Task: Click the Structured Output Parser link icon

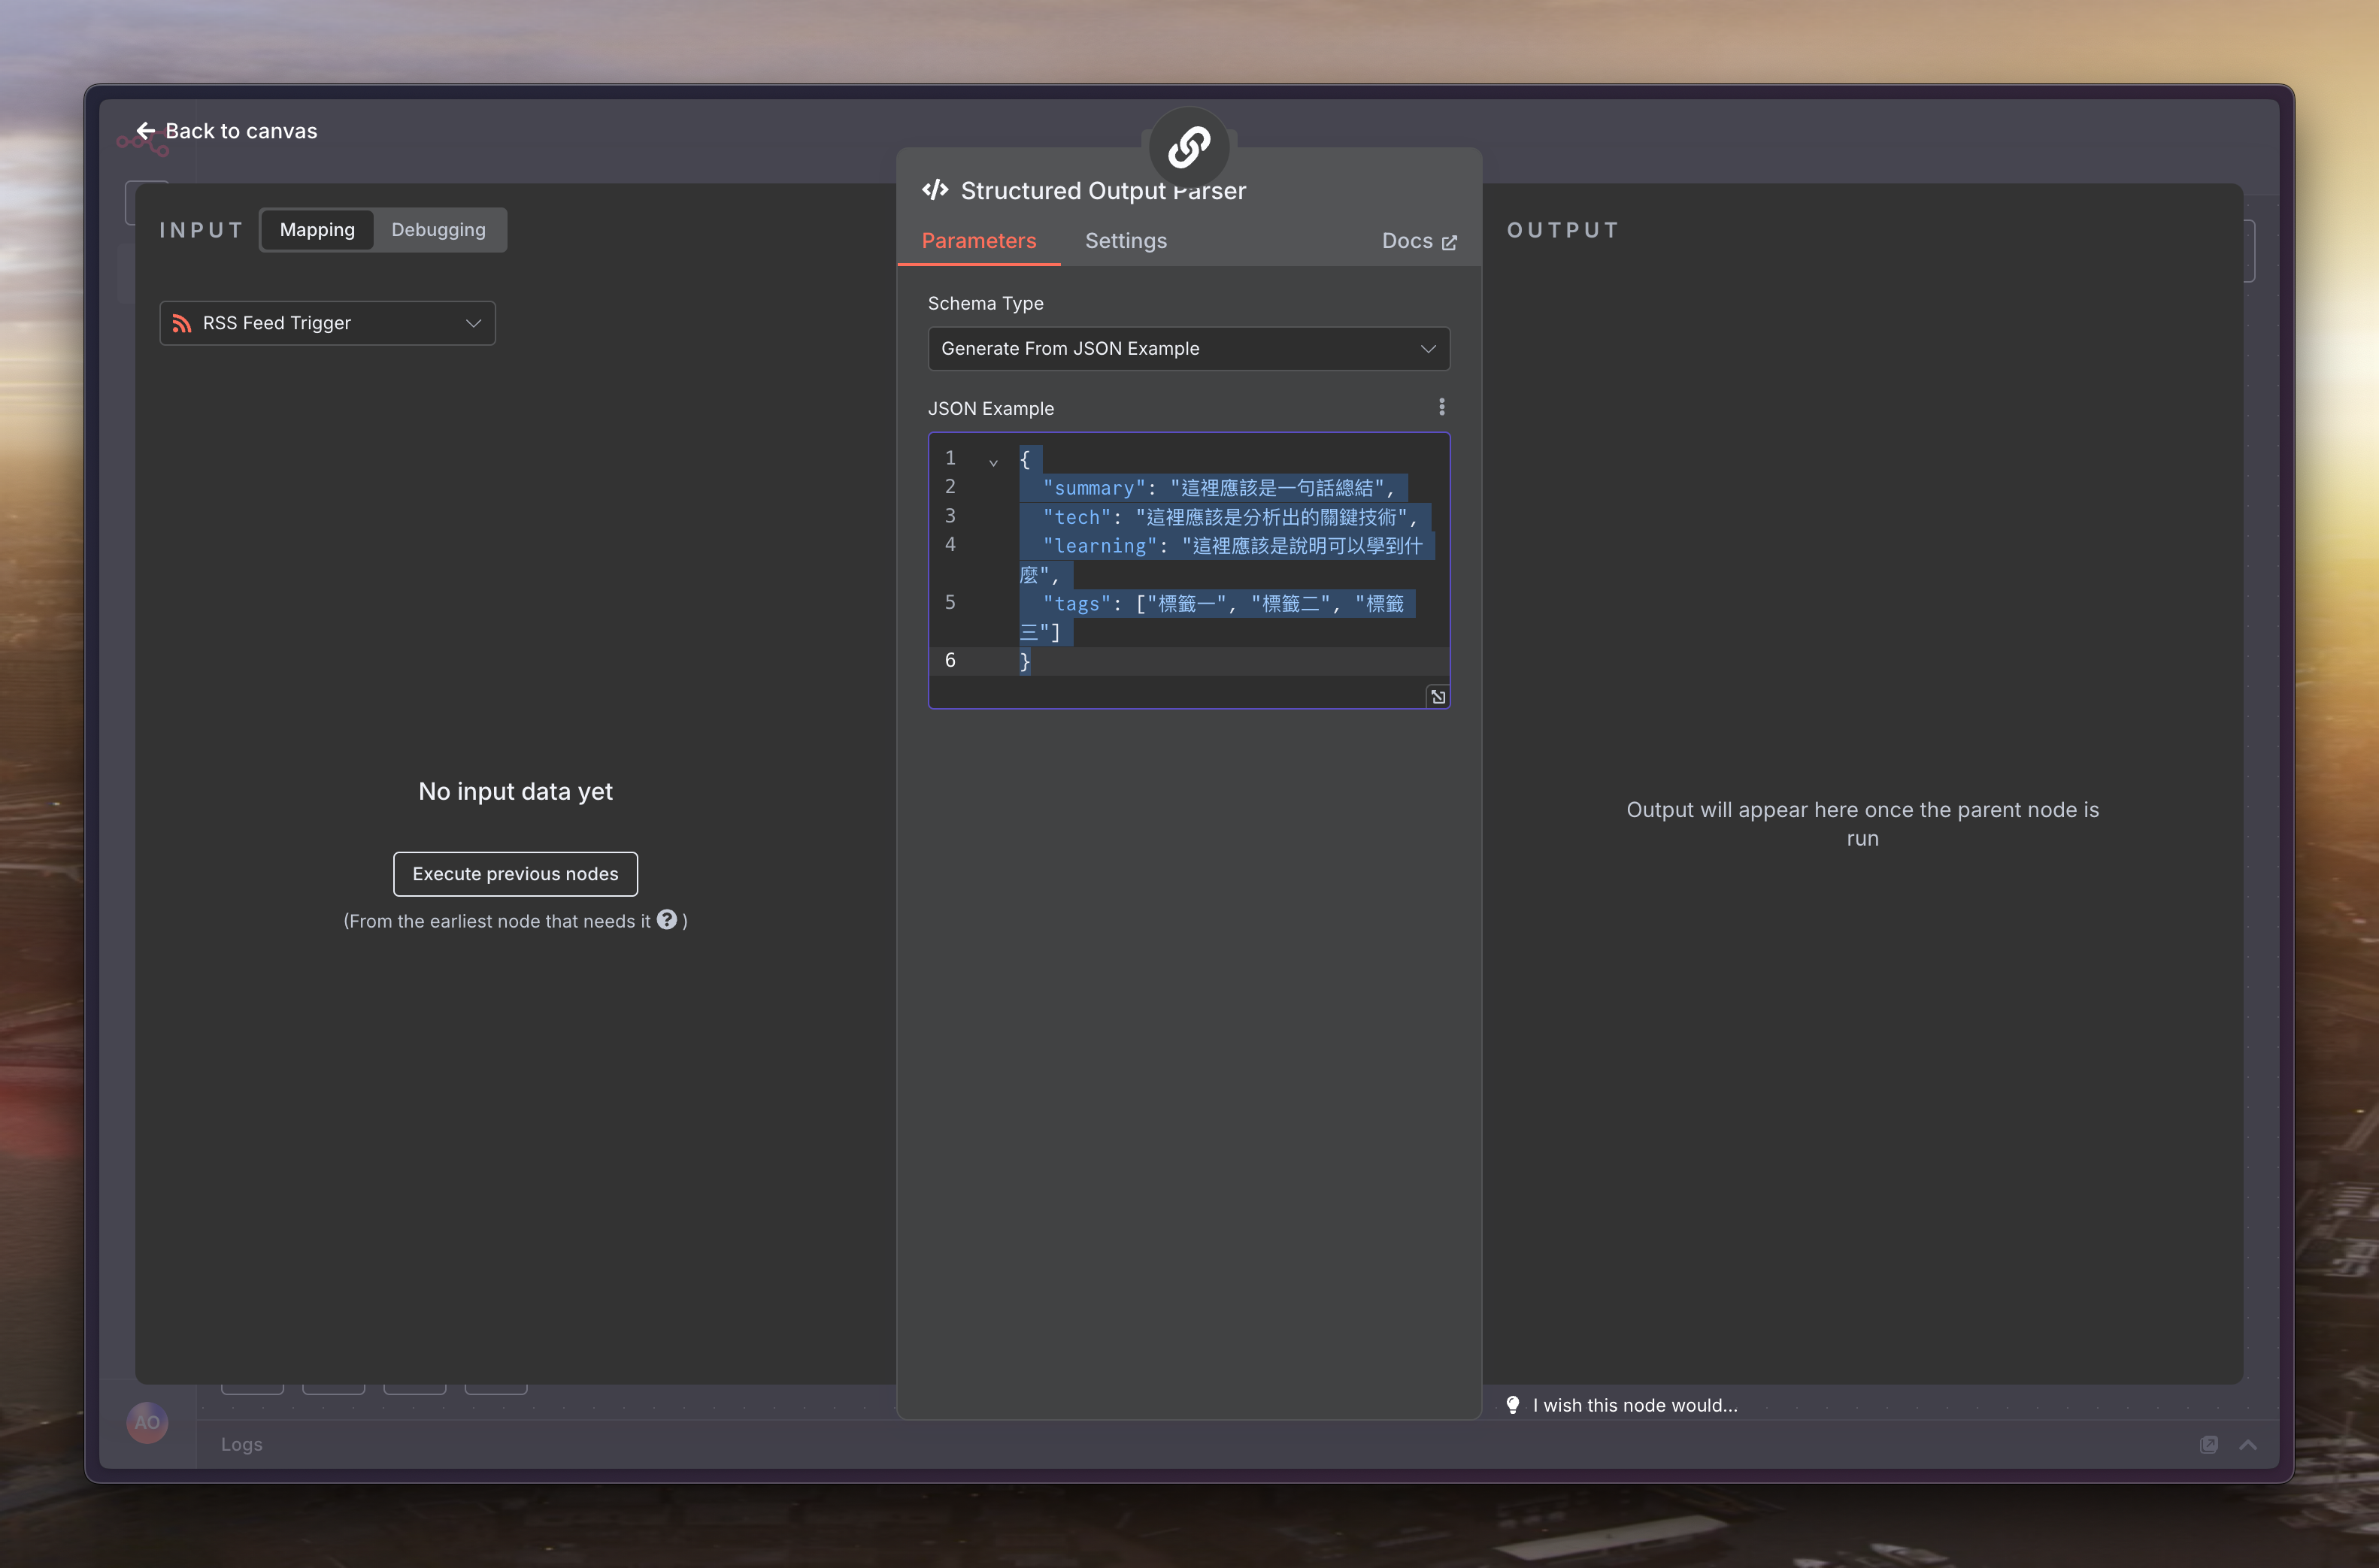Action: click(x=1188, y=148)
